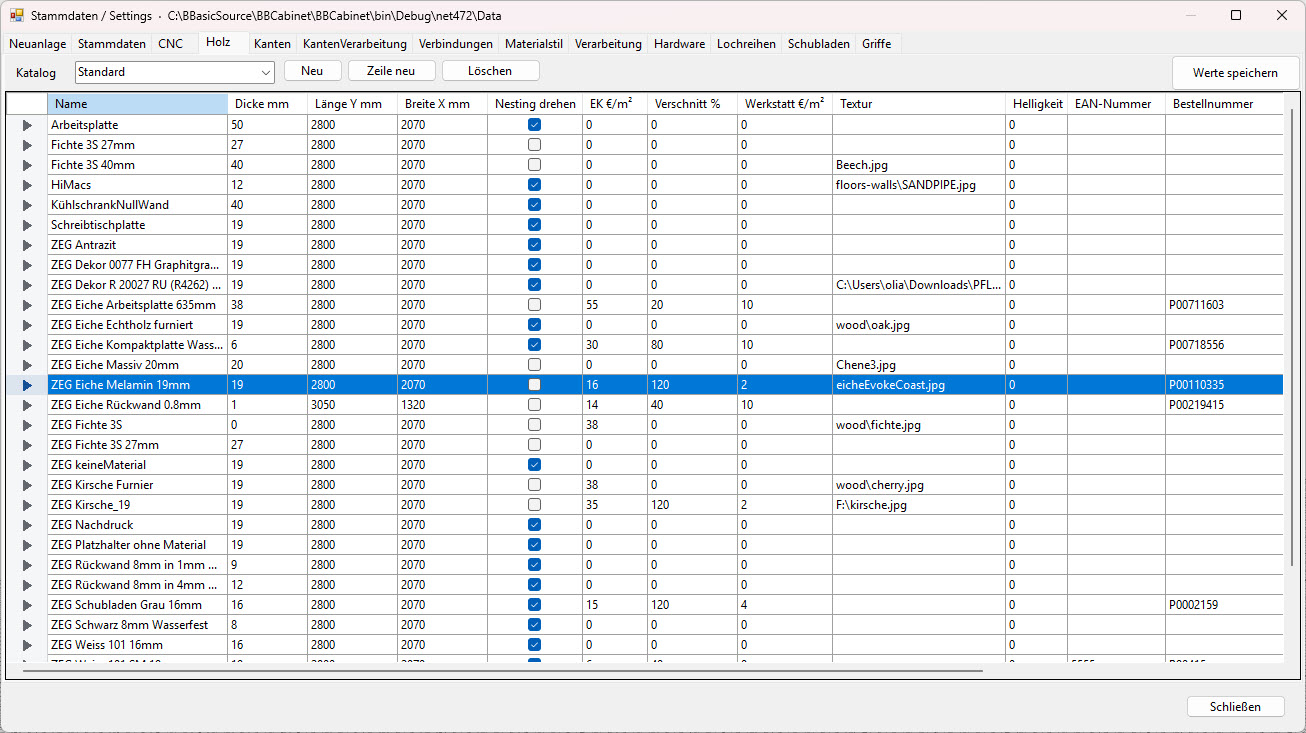
Task: Click row selector arrow for Schreibtischplatte
Action: pyautogui.click(x=27, y=225)
